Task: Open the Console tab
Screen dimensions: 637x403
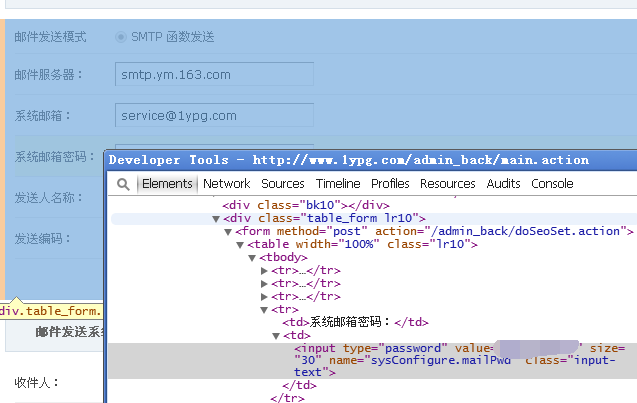Action: coord(552,184)
